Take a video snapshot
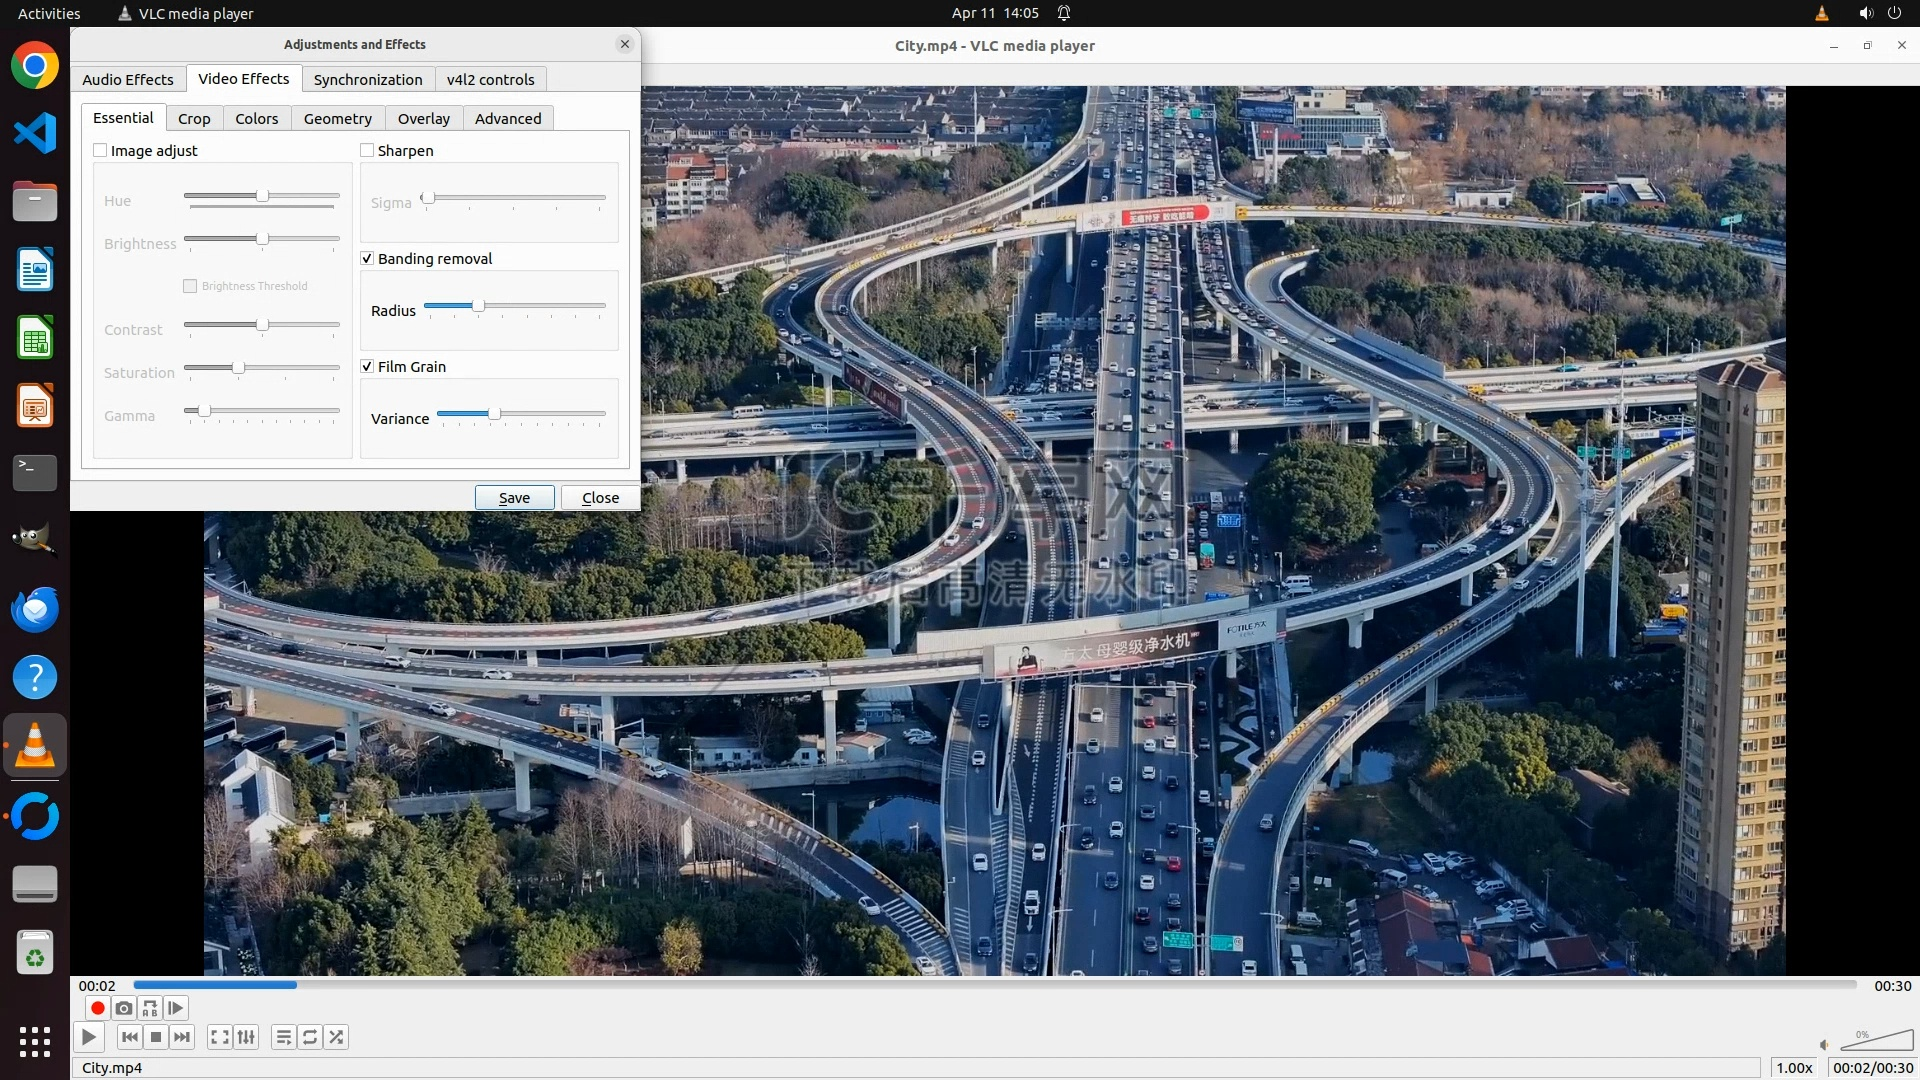 pos(124,1008)
